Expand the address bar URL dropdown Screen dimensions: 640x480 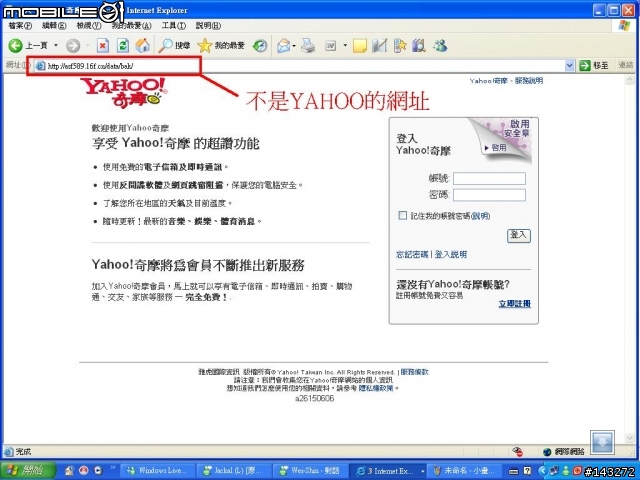[x=569, y=65]
